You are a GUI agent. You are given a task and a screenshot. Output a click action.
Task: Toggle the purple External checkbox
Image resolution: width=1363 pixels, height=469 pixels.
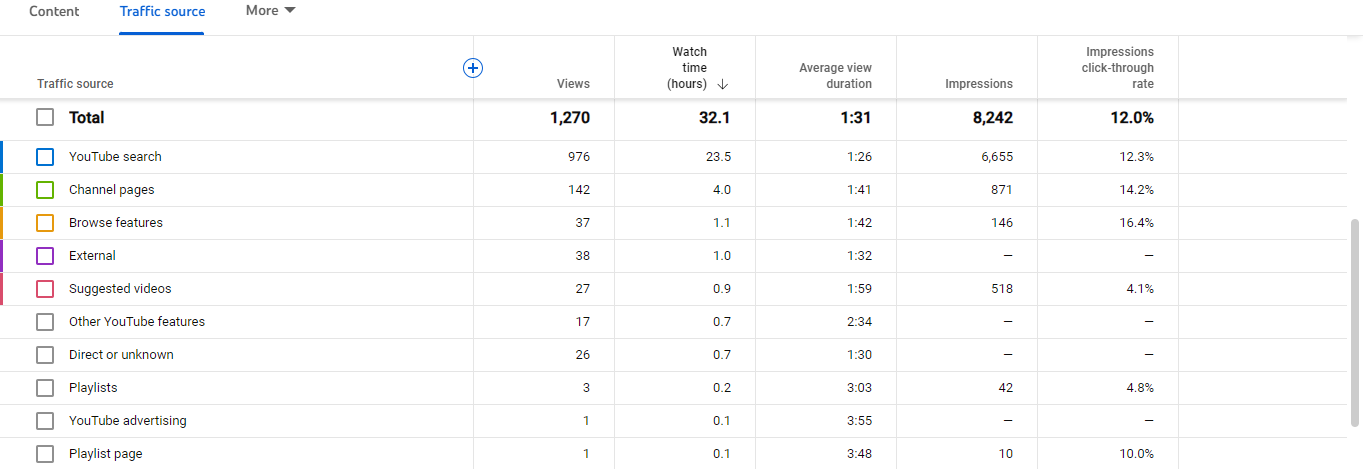coord(45,256)
